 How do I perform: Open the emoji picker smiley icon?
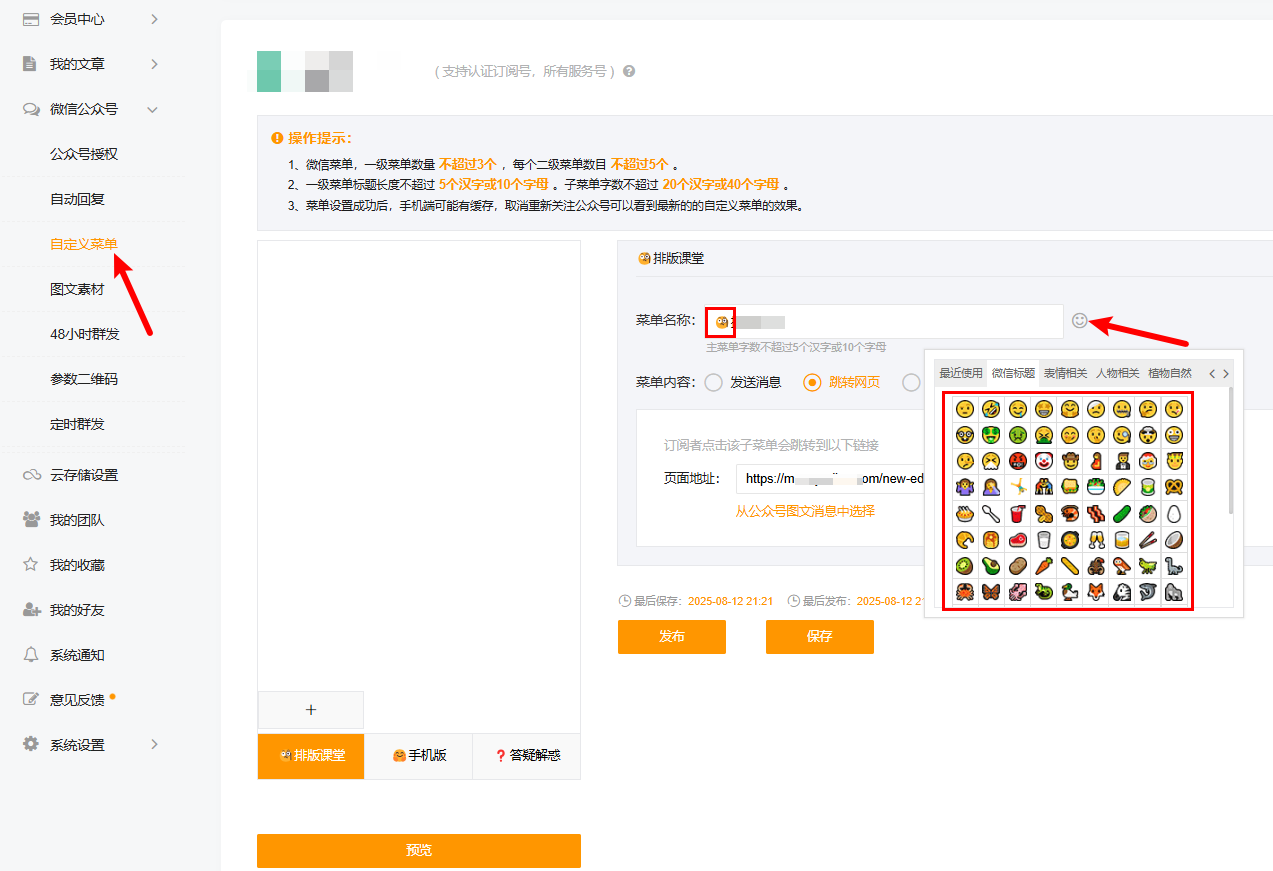[1079, 321]
